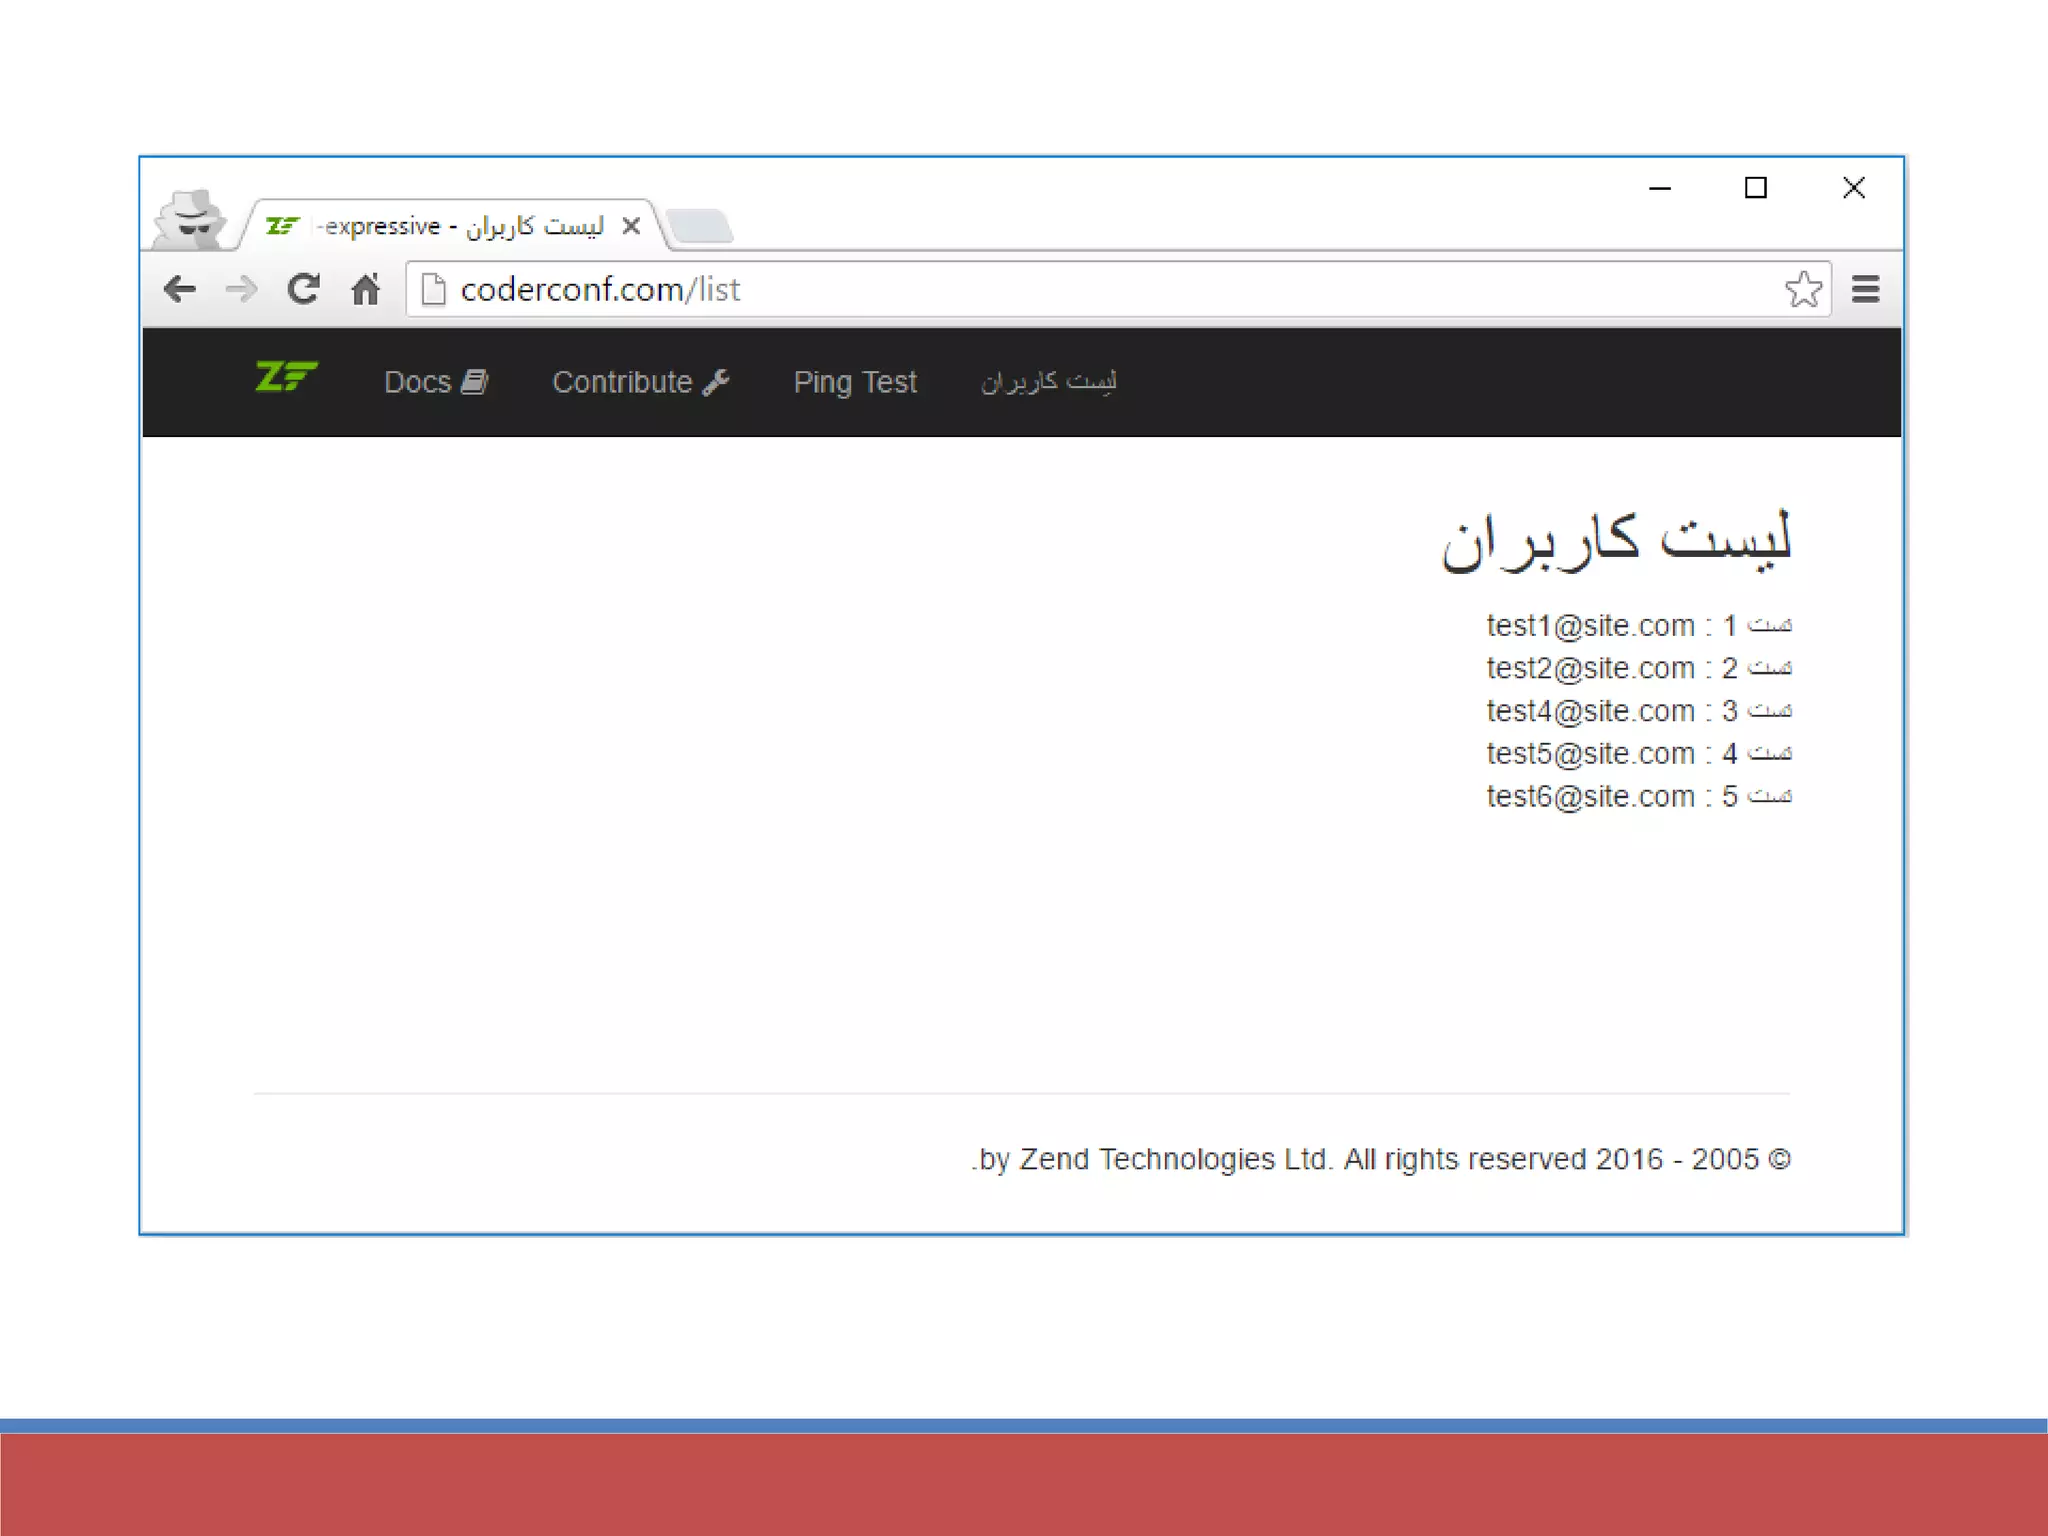Viewport: 2048px width, 1536px height.
Task: Go to browser home page
Action: (366, 290)
